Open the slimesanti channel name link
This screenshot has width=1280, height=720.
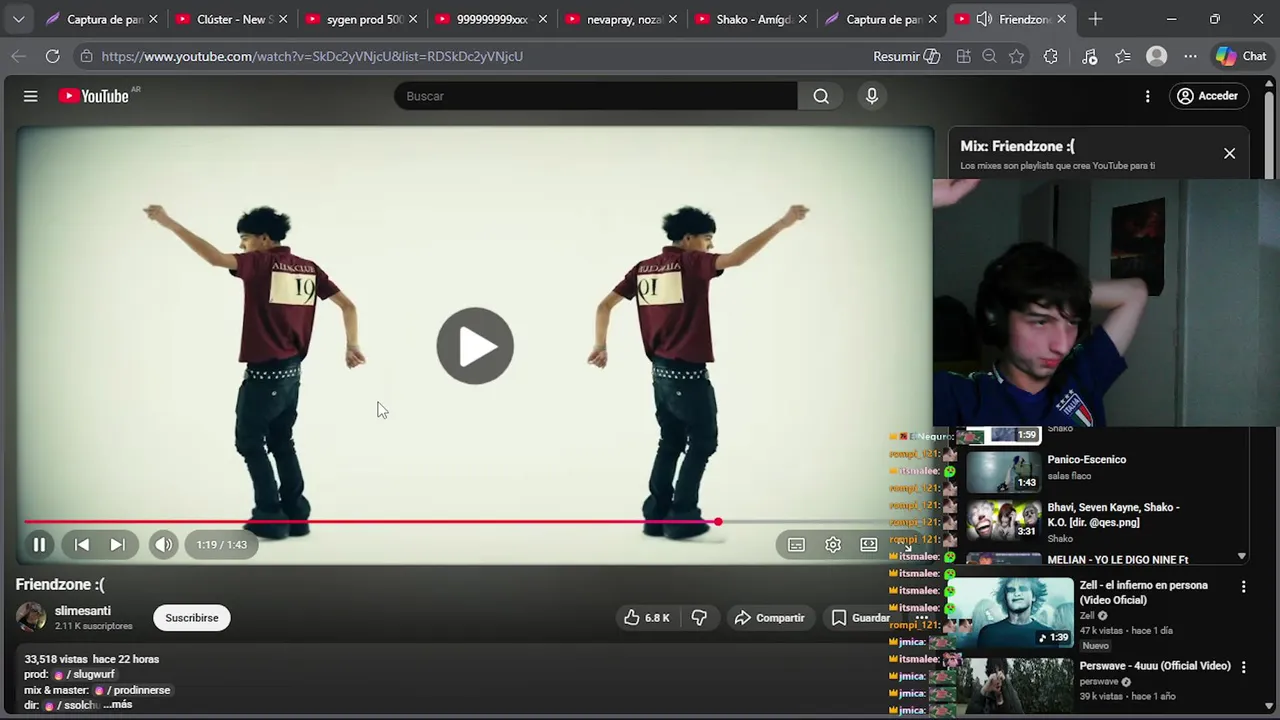(x=83, y=611)
